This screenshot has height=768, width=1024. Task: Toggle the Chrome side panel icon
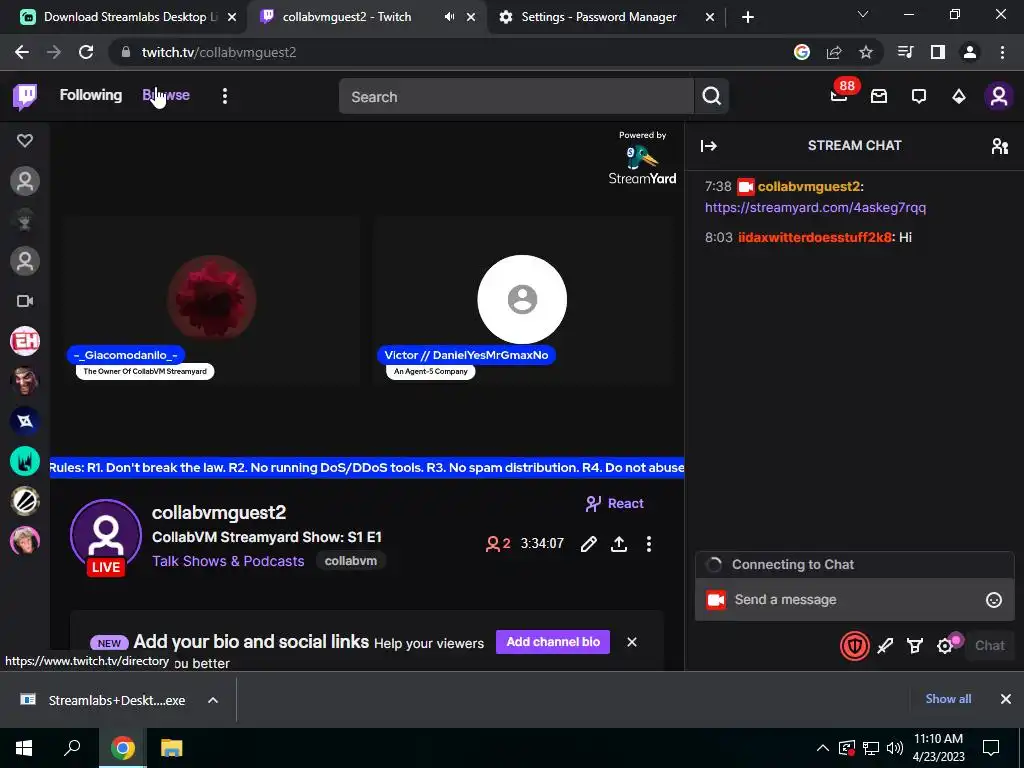938,52
